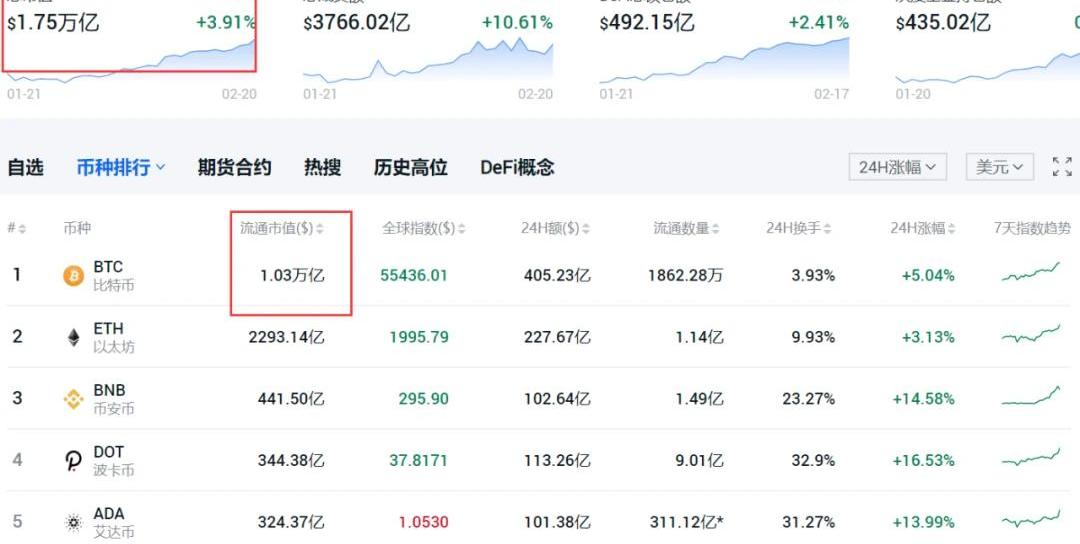The height and width of the screenshot is (544, 1080).
Task: Switch to the 自选 tab
Action: coord(26,167)
